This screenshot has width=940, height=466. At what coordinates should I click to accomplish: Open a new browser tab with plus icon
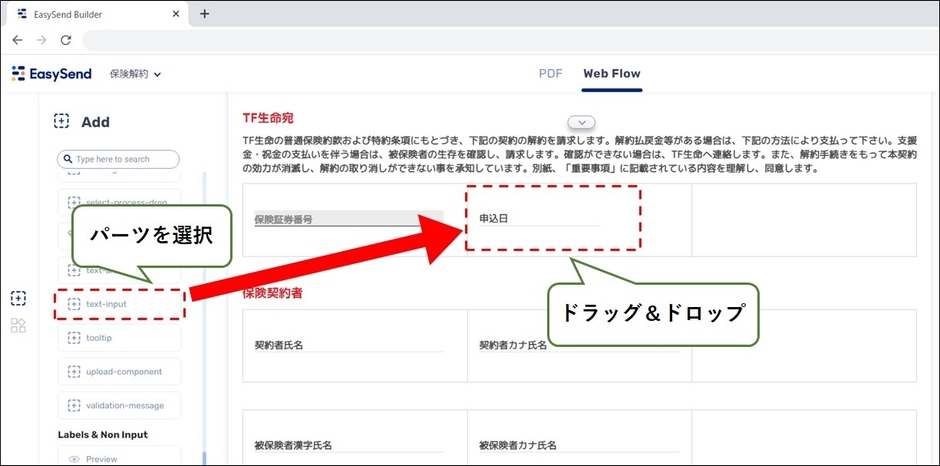tap(205, 14)
